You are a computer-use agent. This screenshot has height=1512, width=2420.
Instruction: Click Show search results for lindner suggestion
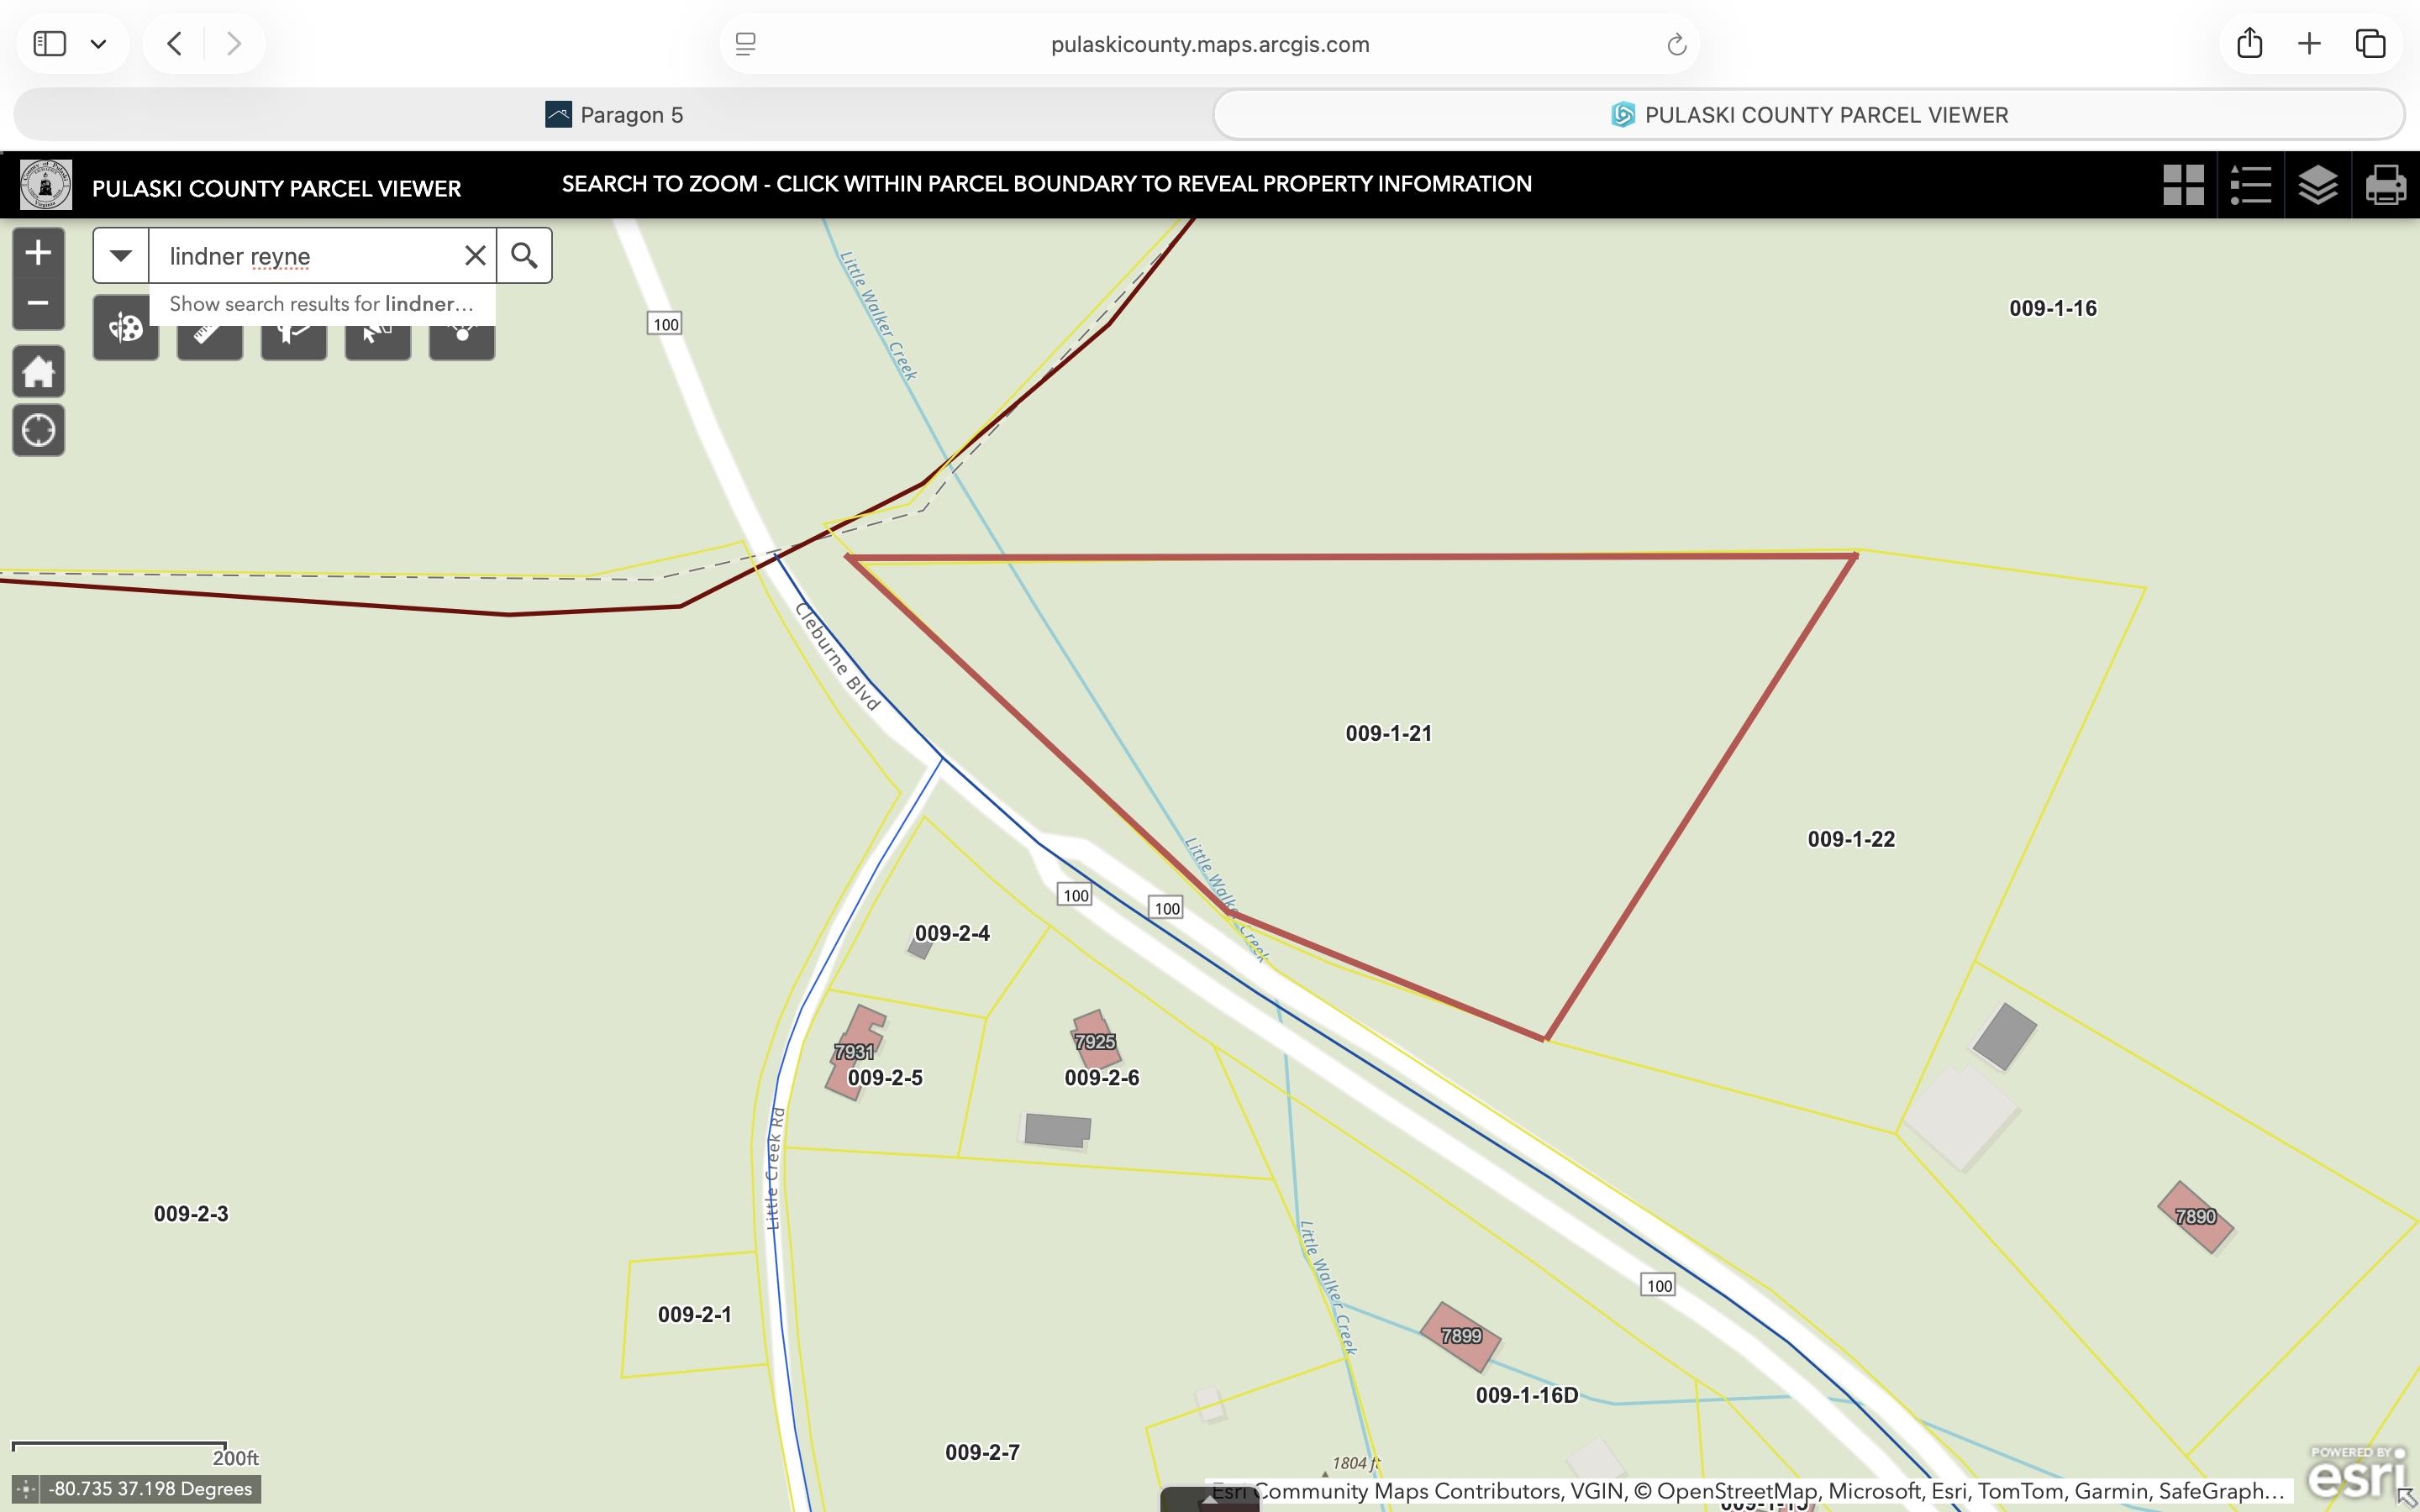(x=321, y=304)
